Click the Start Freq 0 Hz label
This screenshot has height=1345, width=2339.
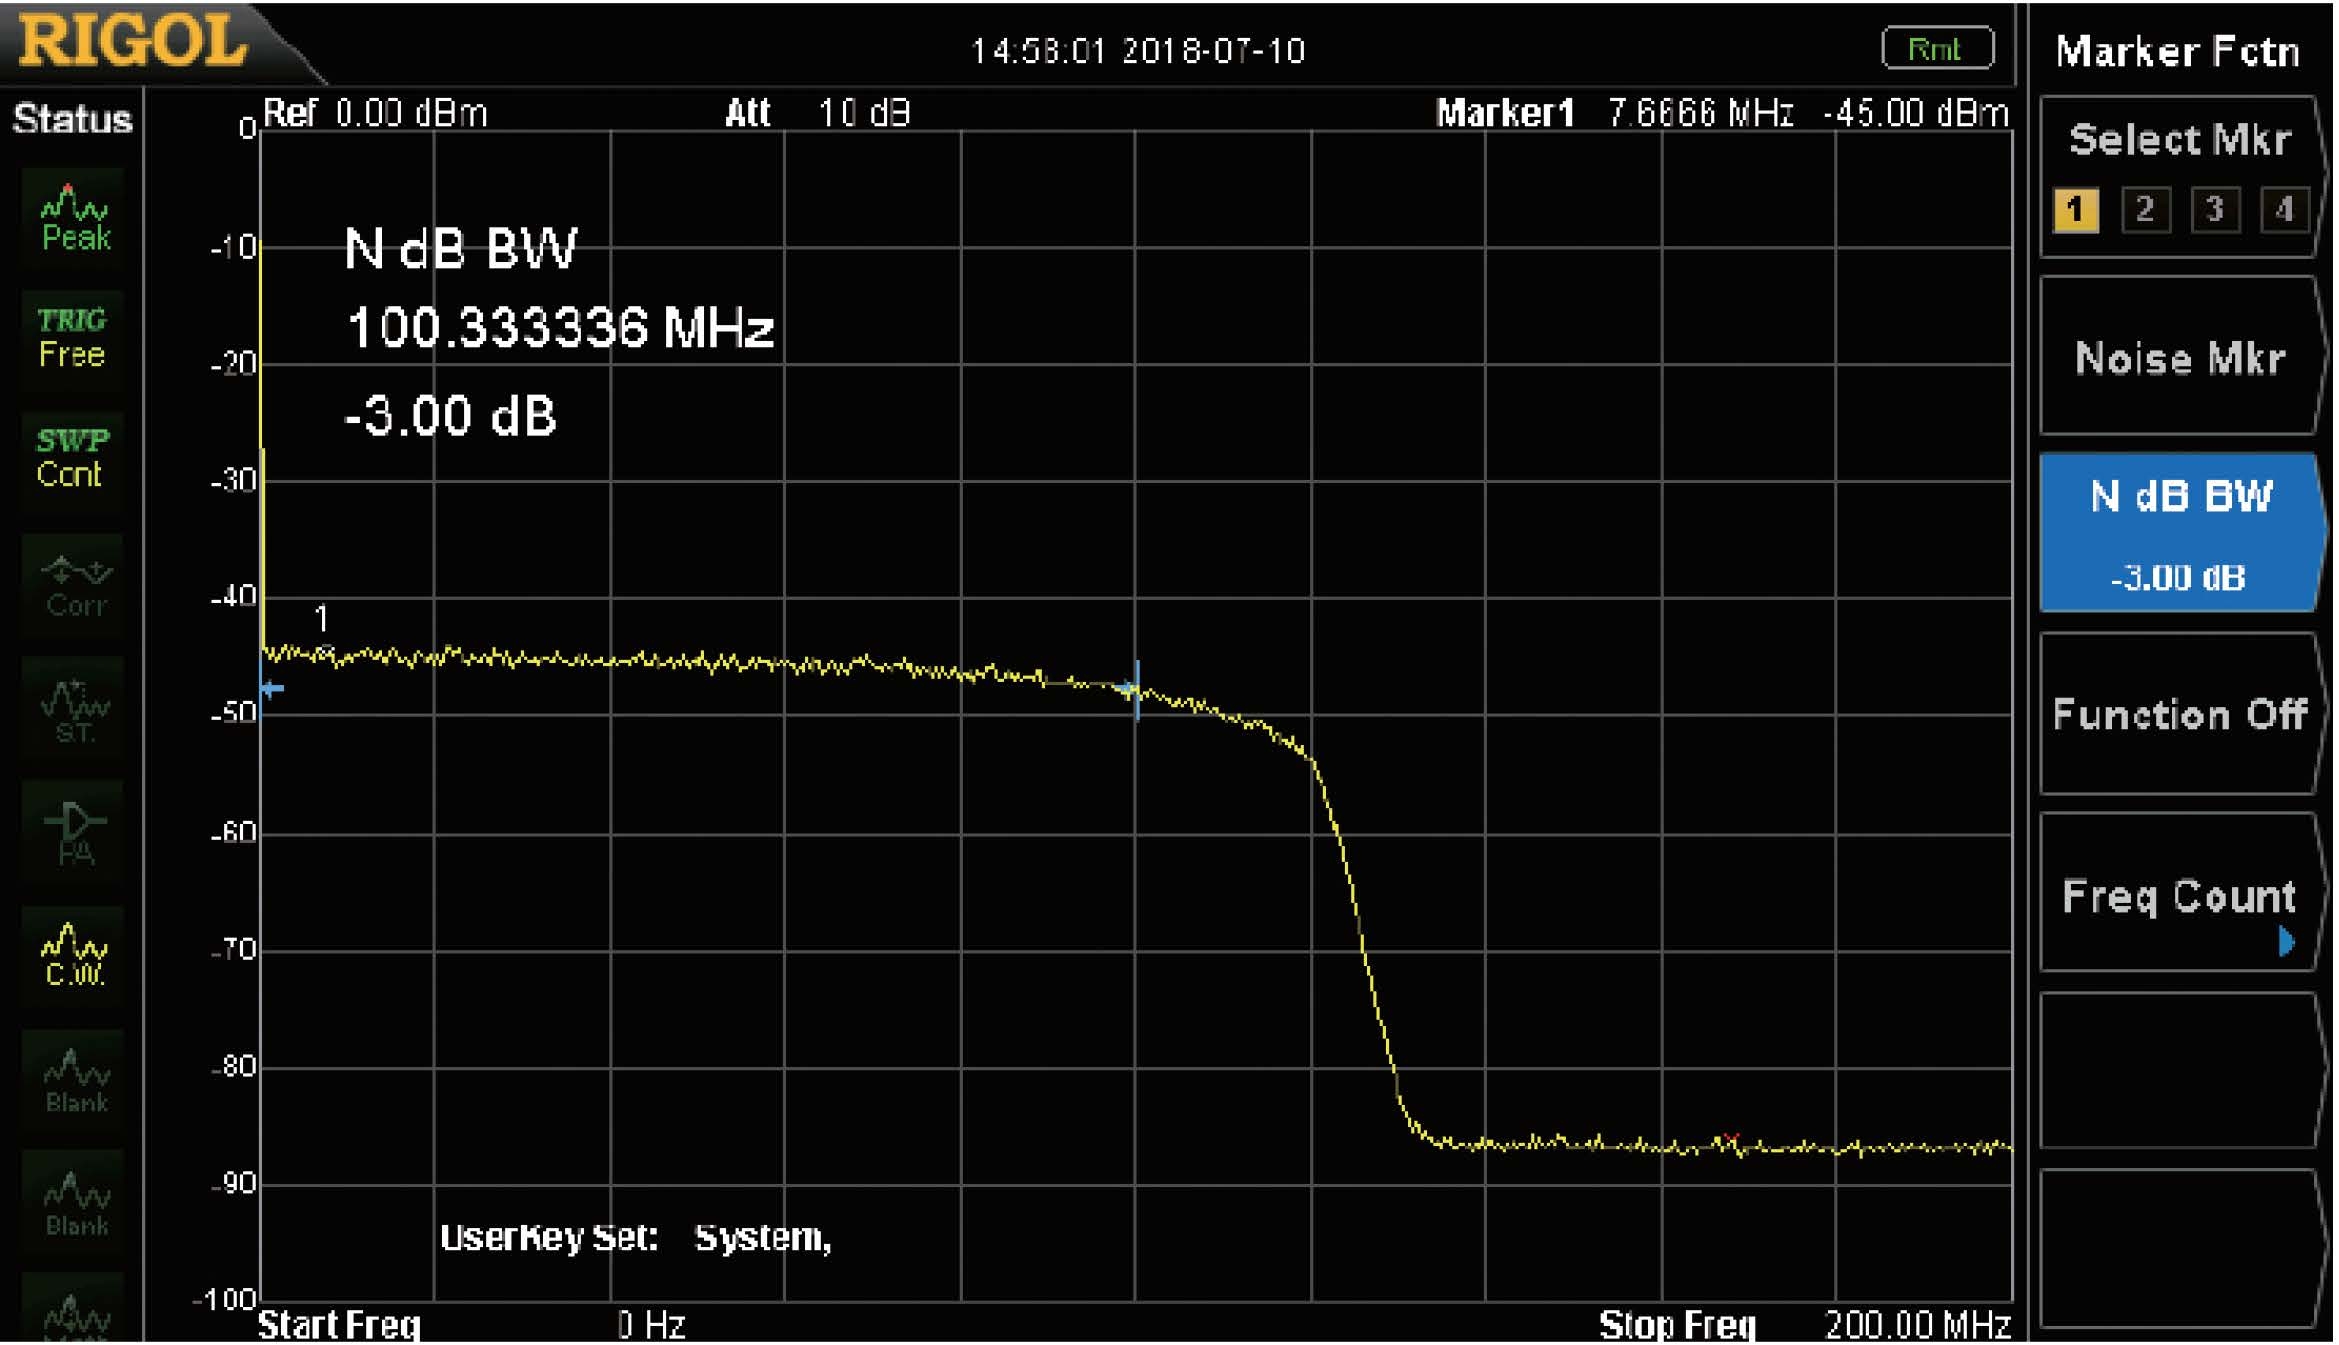(x=472, y=1325)
